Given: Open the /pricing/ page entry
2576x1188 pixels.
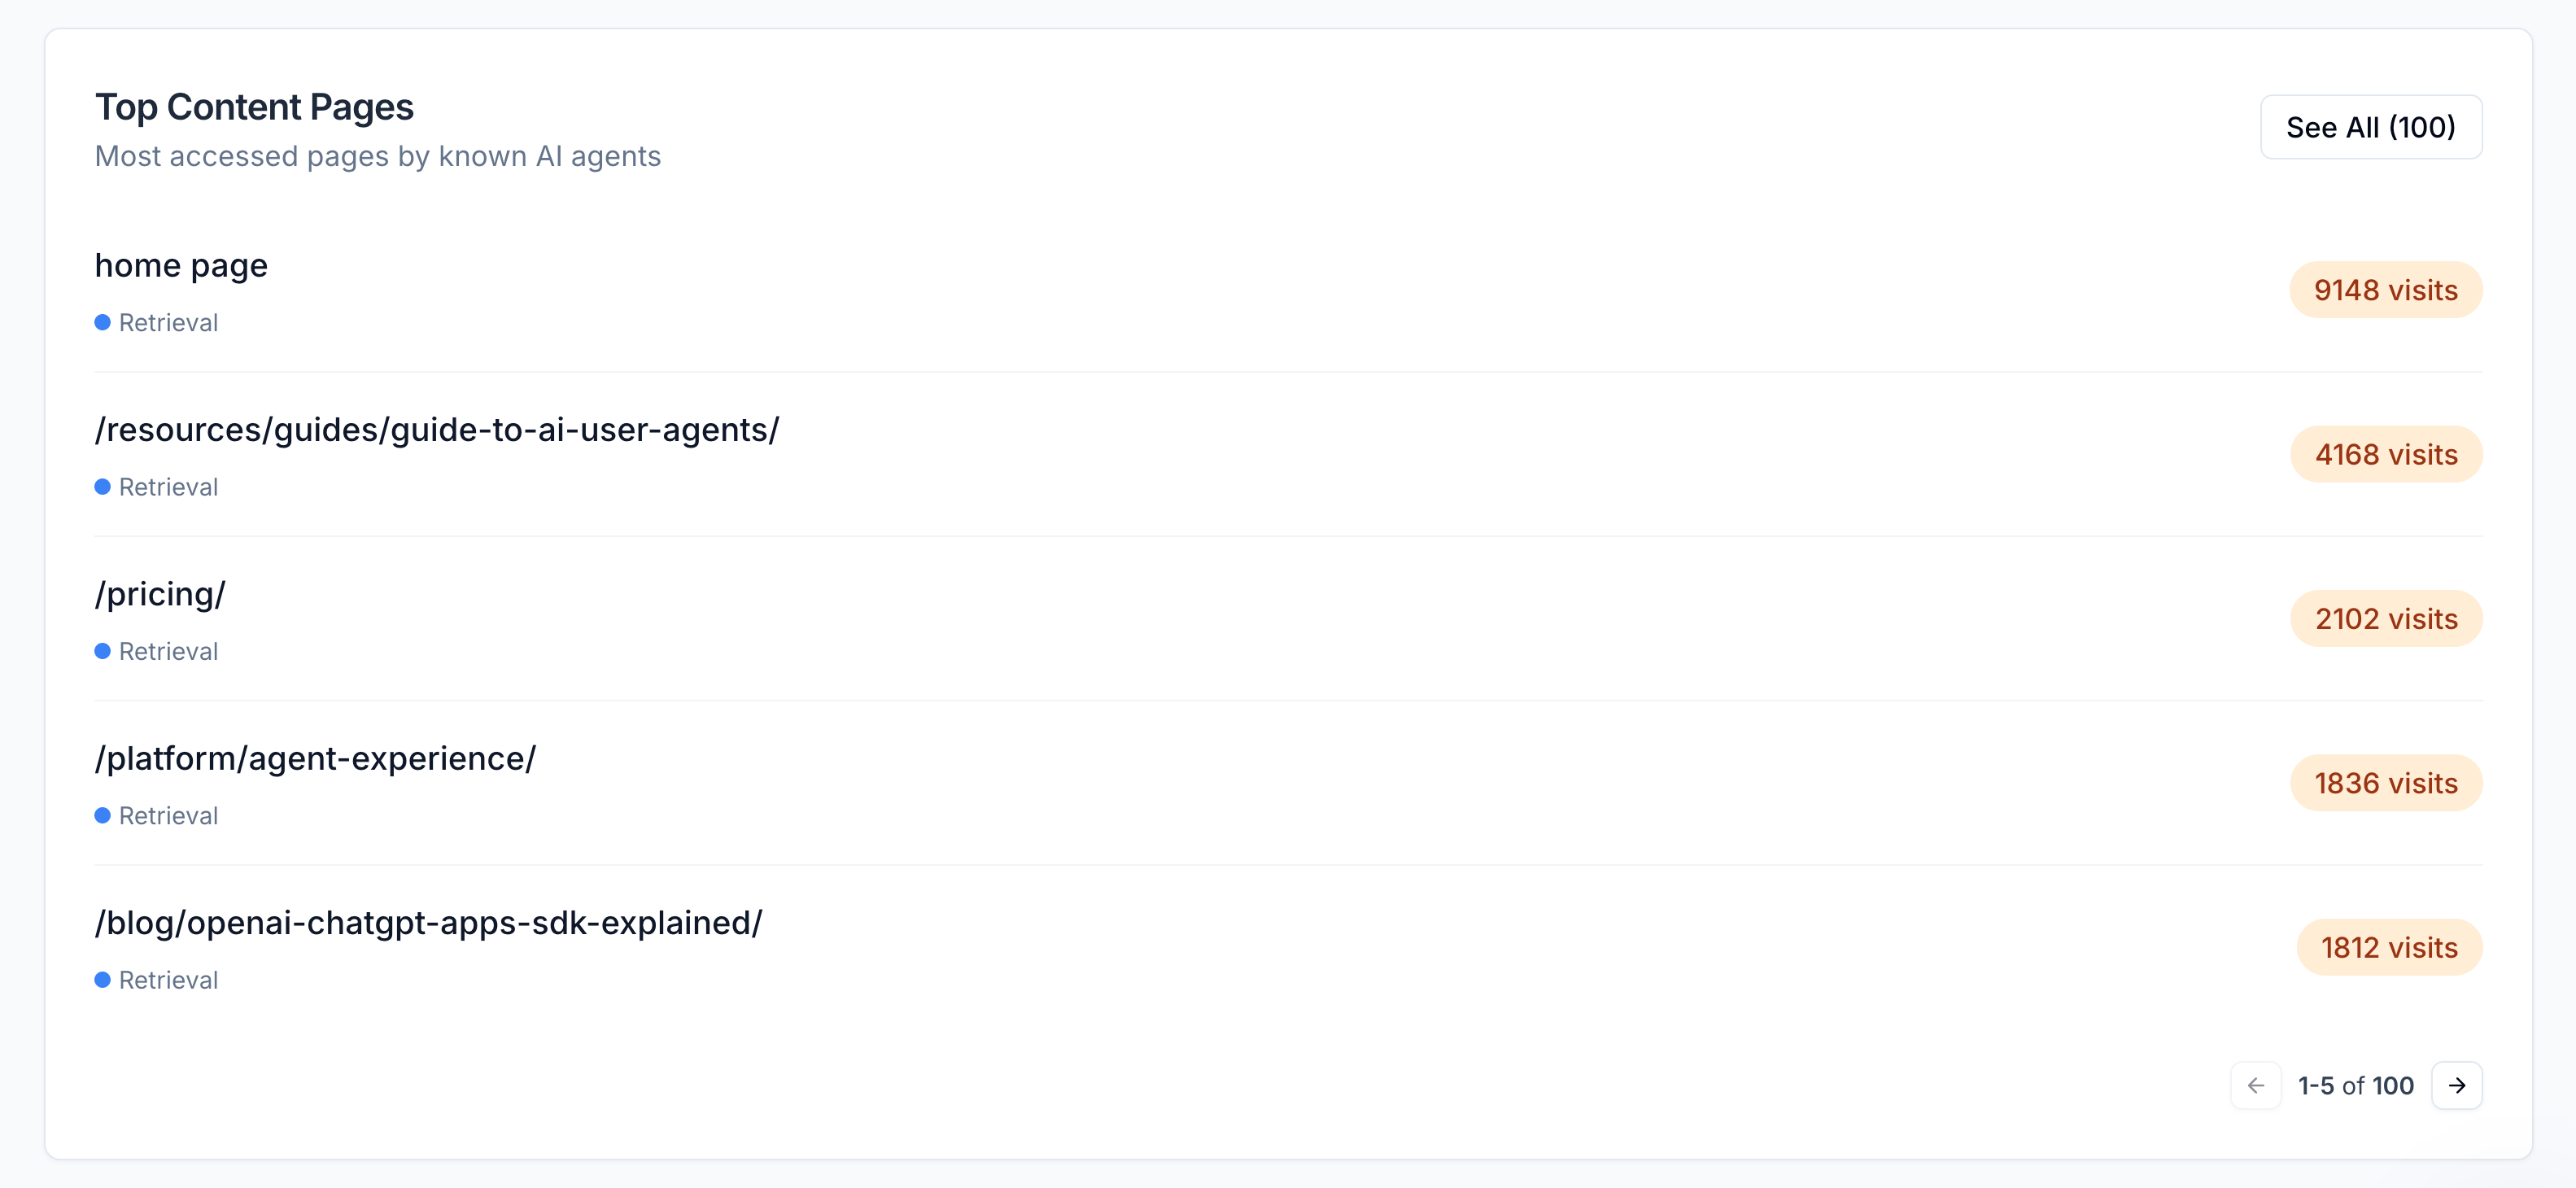Looking at the screenshot, I should [159, 593].
